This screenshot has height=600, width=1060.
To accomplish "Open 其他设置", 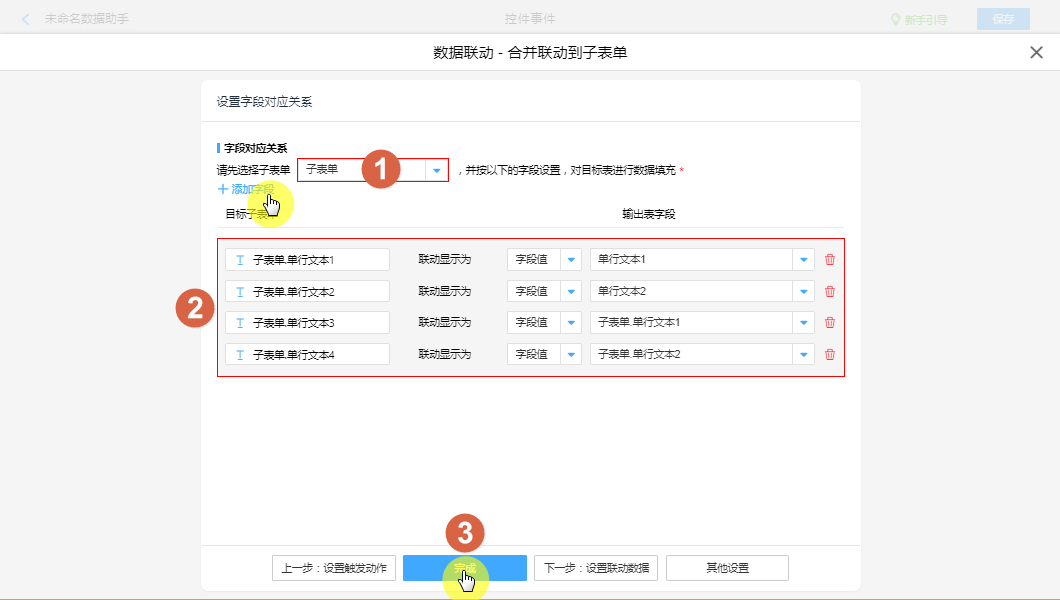I will [727, 568].
